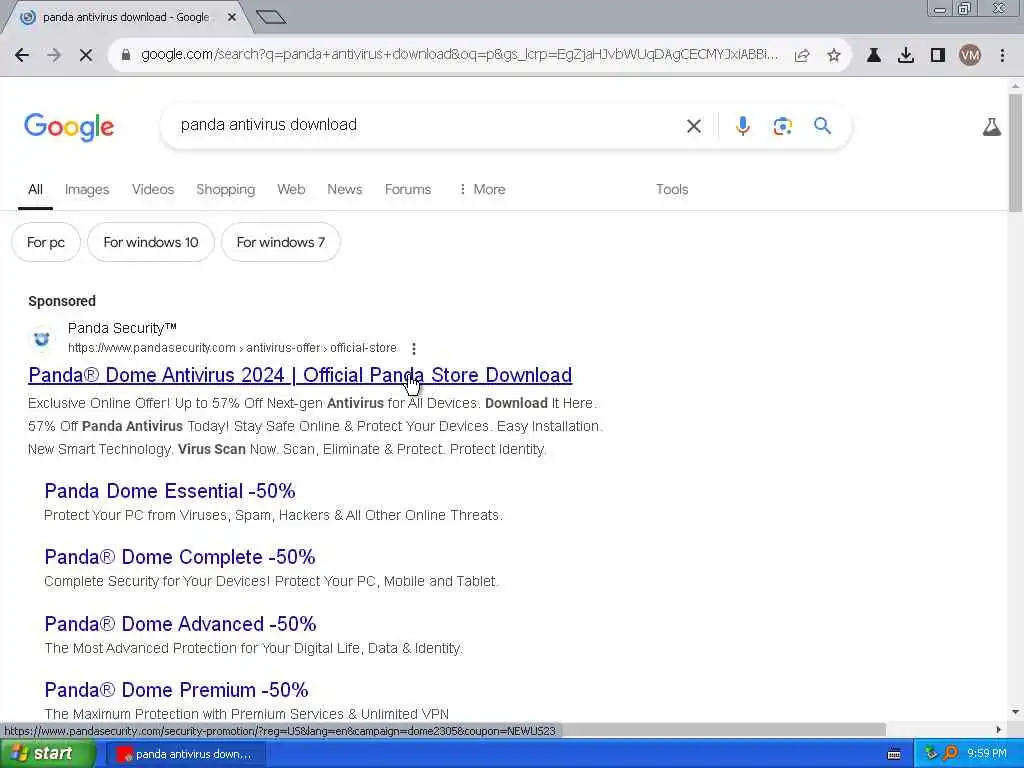1024x768 pixels.
Task: Open a new browser tab
Action: click(271, 17)
